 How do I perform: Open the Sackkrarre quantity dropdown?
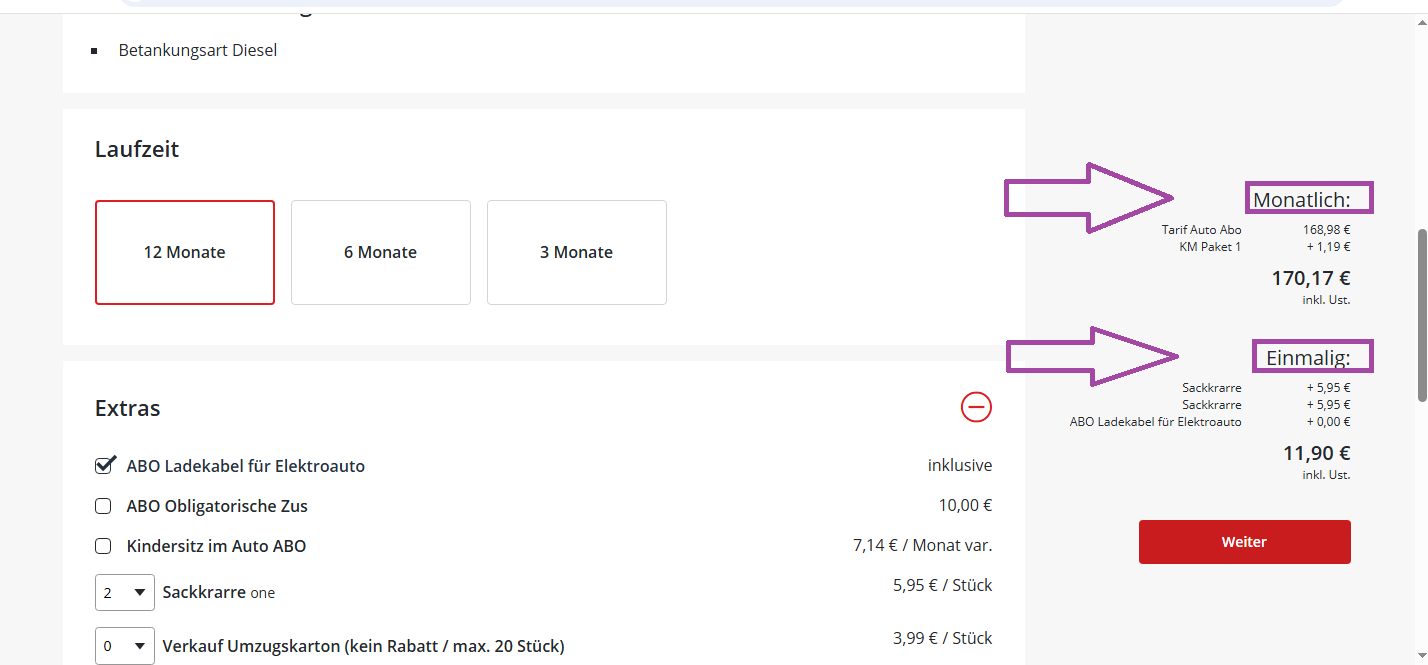[x=125, y=592]
